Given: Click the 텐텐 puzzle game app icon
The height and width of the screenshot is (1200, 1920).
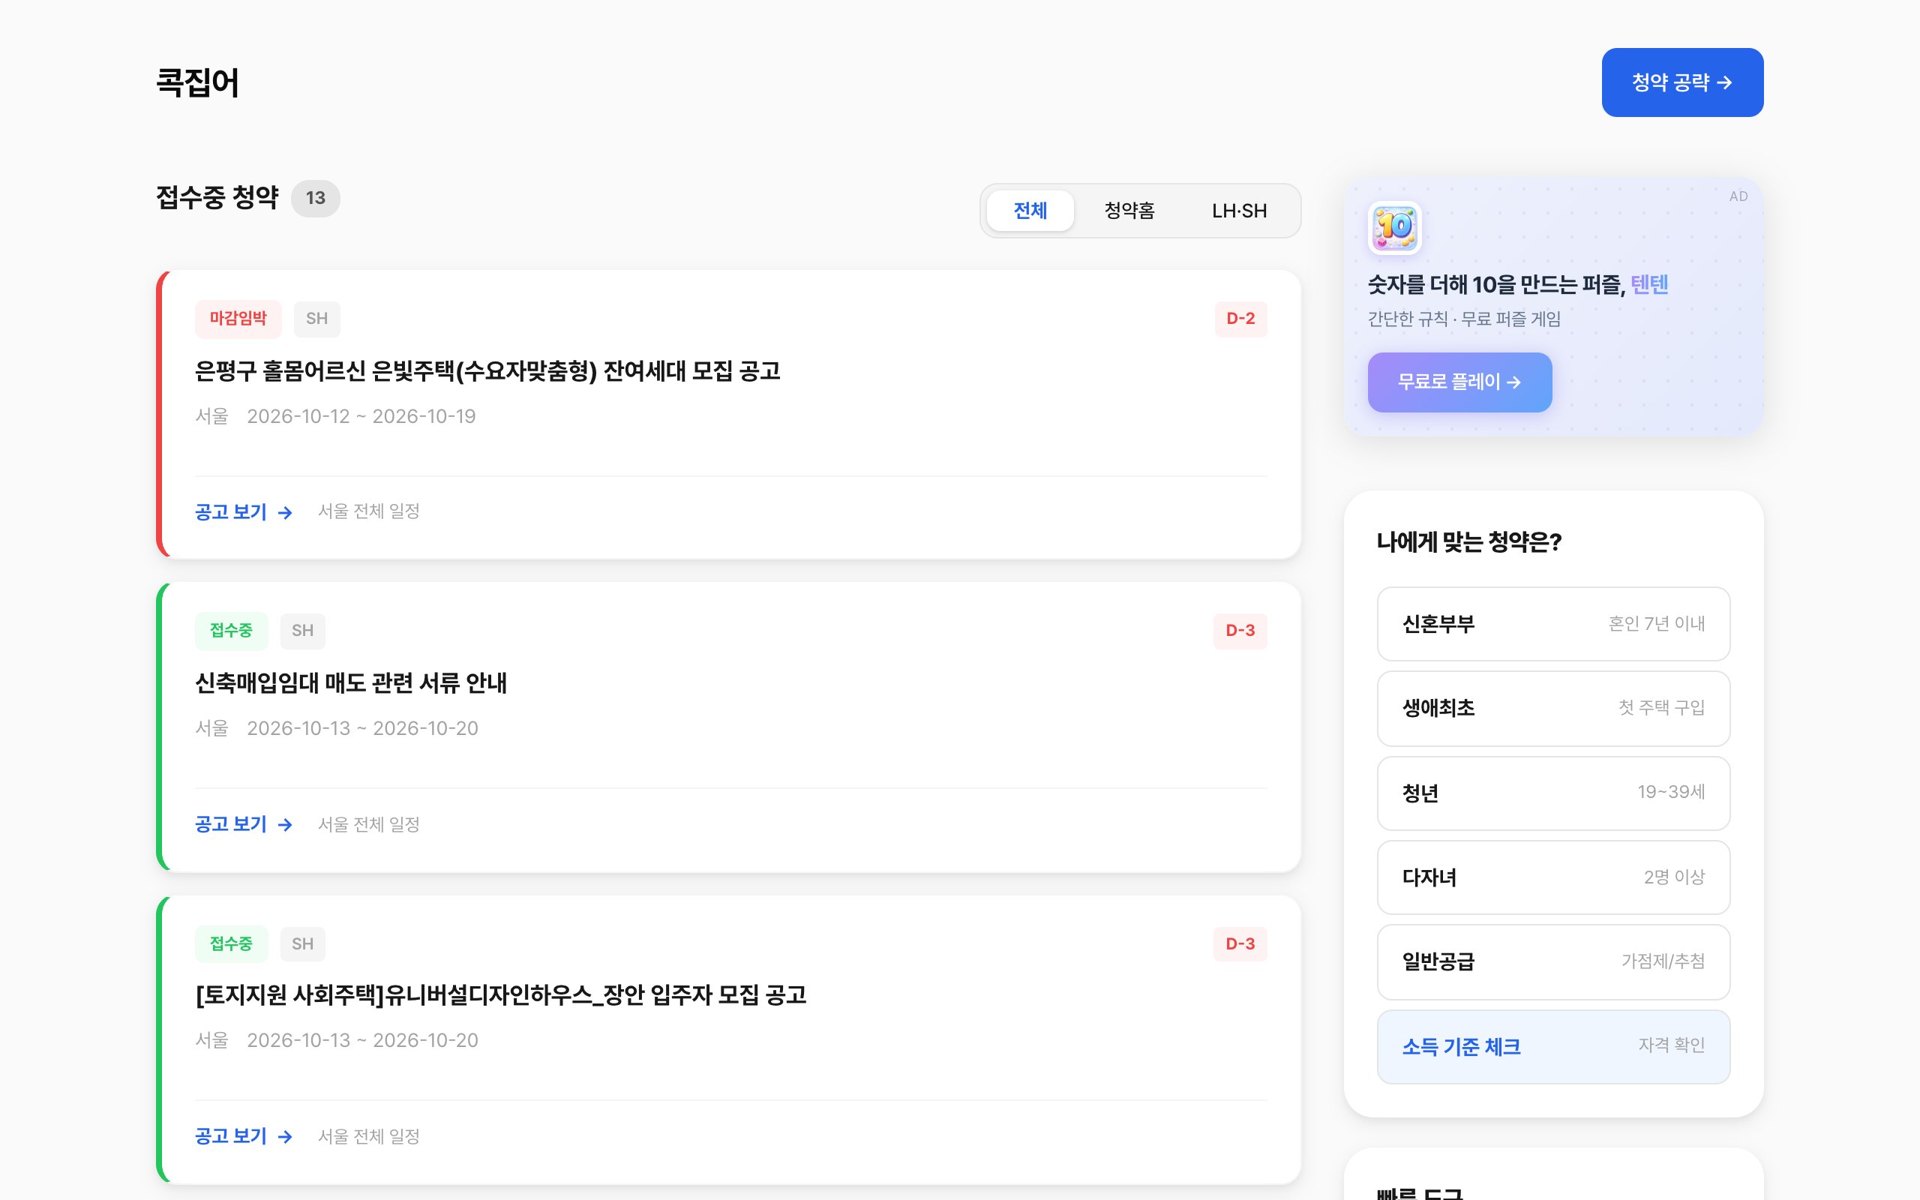Looking at the screenshot, I should click(1394, 228).
